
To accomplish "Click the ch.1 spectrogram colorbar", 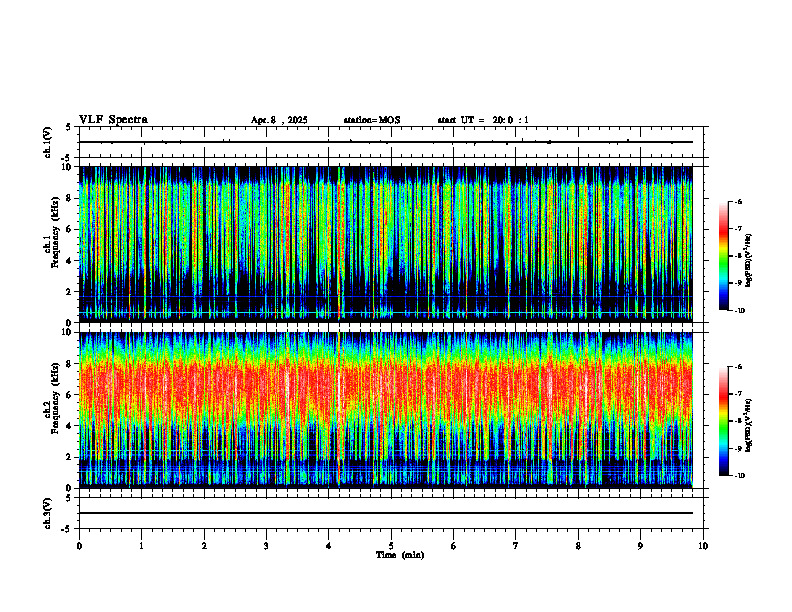I will coord(723,256).
